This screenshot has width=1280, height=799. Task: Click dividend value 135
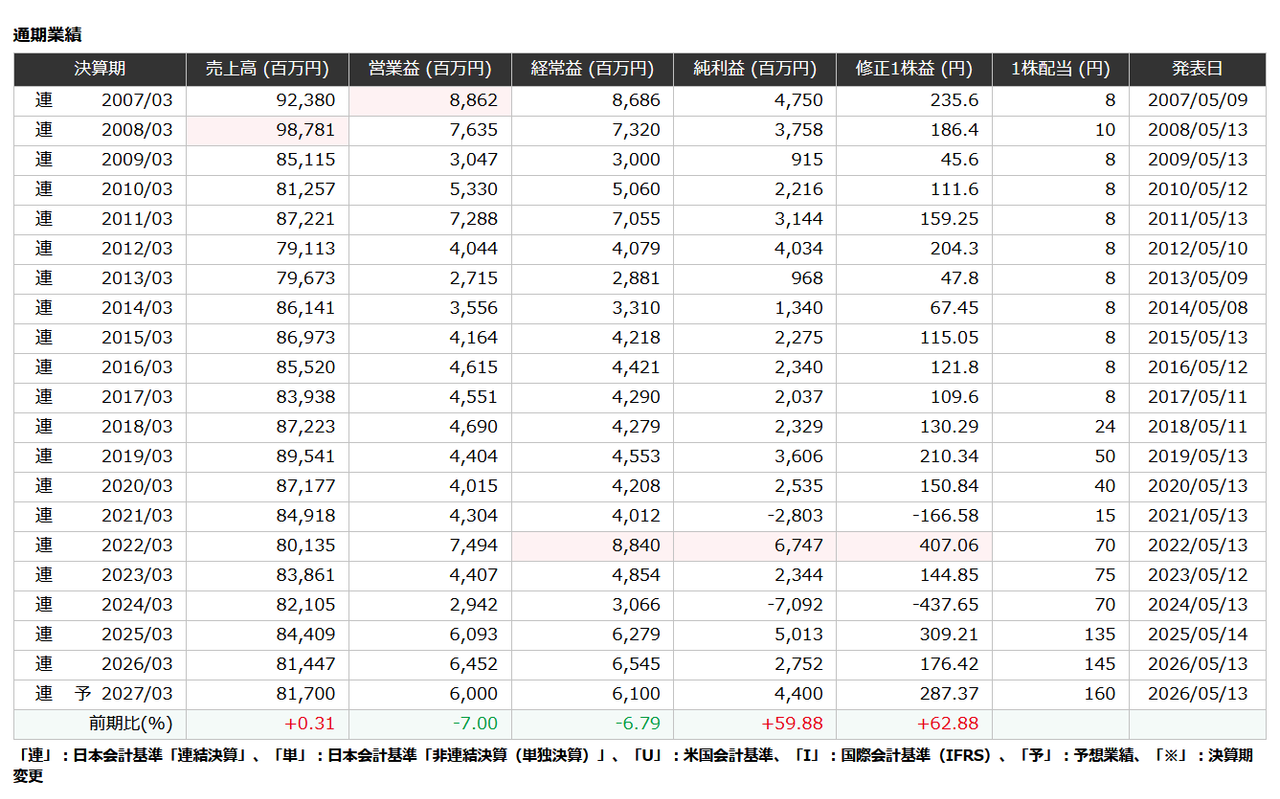1100,634
